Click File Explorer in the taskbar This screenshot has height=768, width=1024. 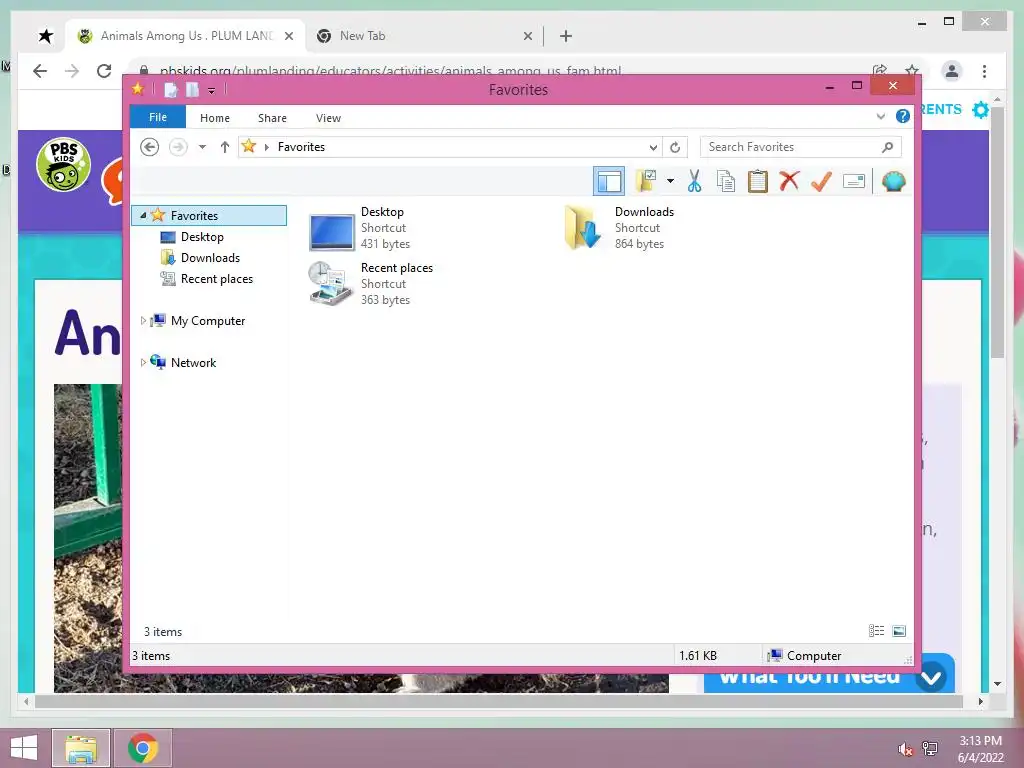[81, 748]
